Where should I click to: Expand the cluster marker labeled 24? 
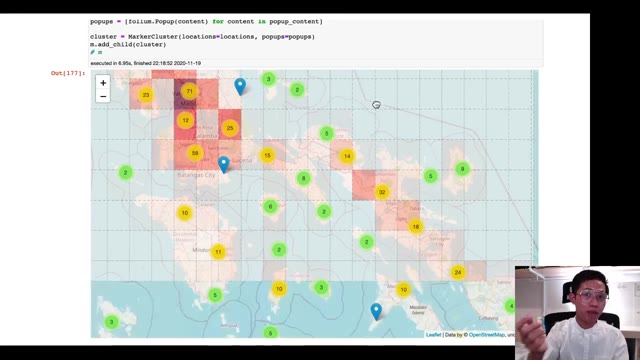(x=458, y=272)
